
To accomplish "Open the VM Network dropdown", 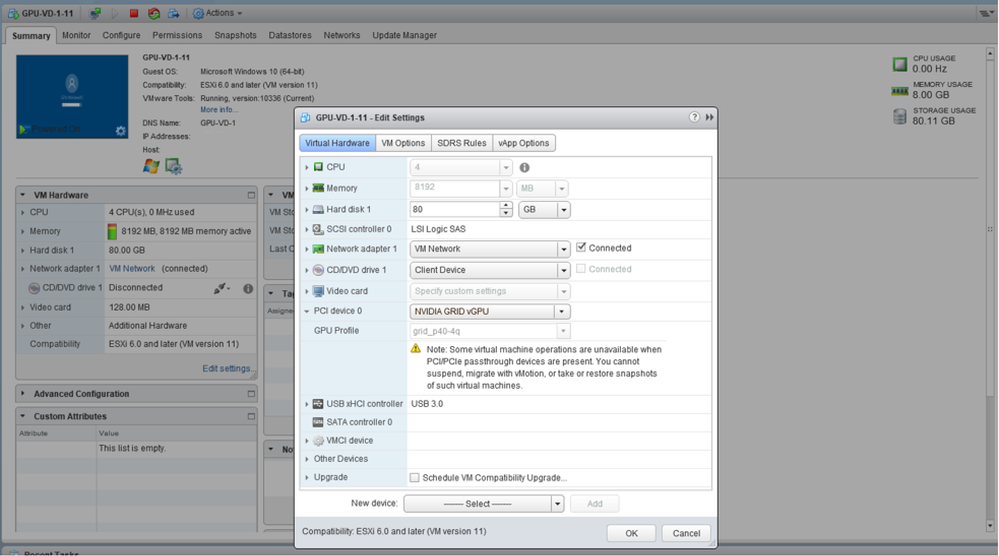I will 563,249.
